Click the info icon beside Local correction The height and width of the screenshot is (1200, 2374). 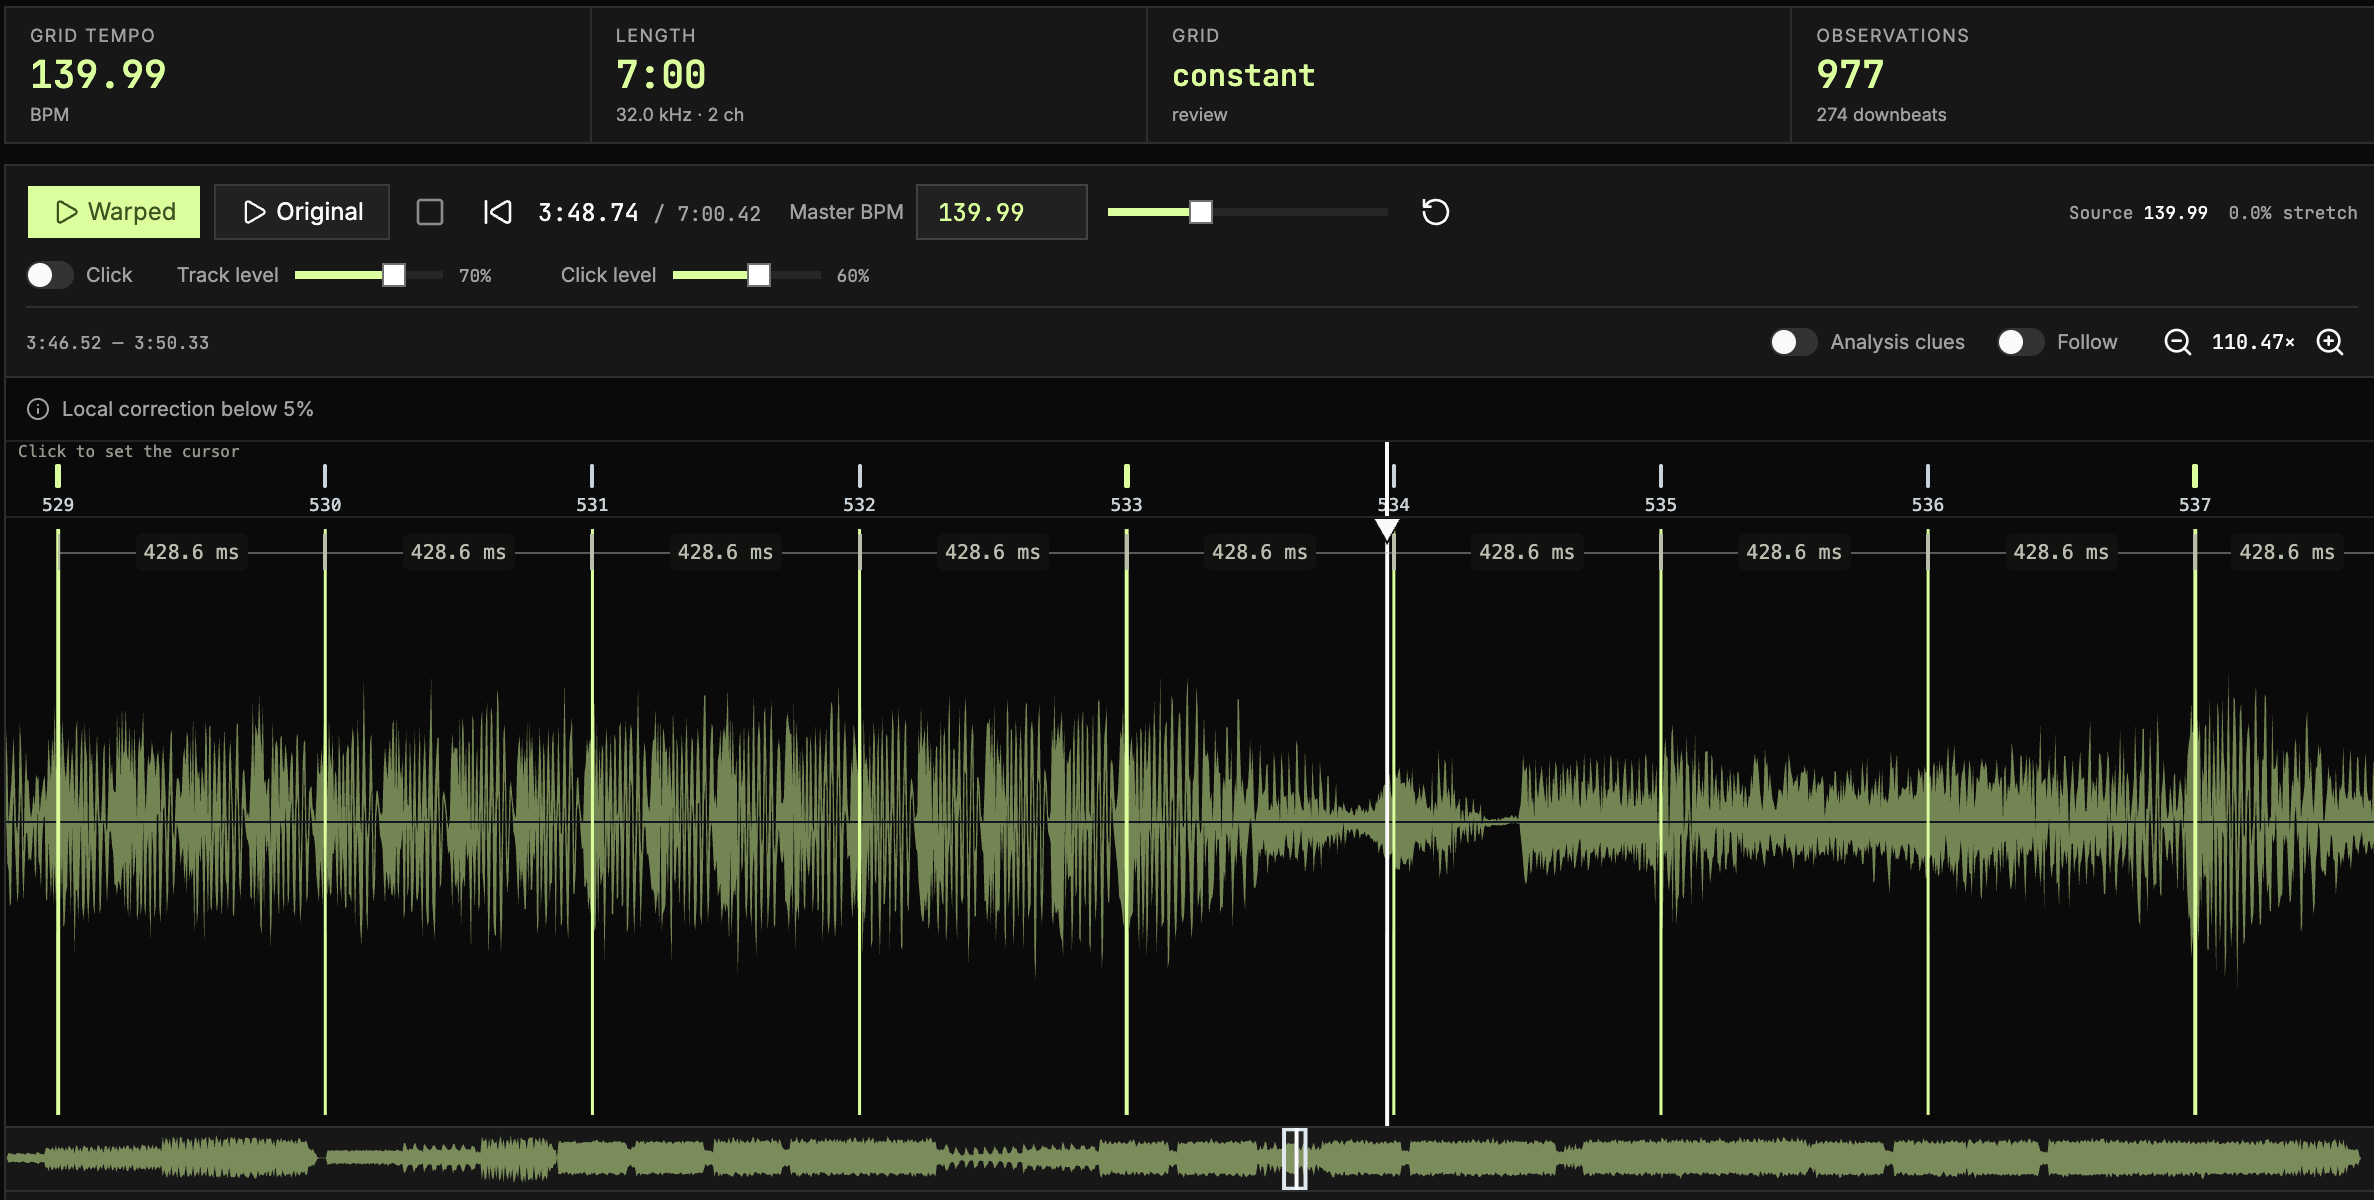[x=38, y=409]
